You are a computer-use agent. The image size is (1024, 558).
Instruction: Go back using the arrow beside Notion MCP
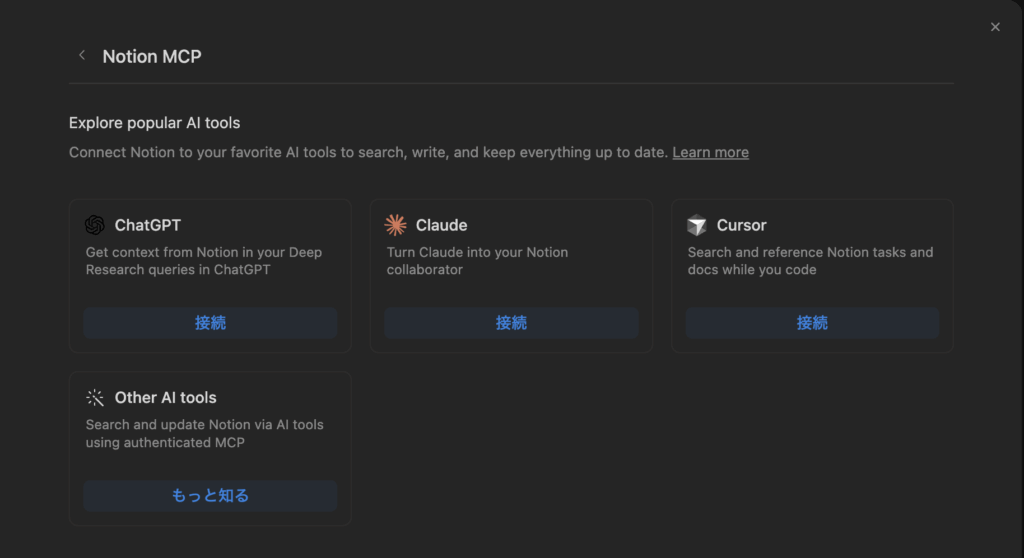pyautogui.click(x=82, y=56)
